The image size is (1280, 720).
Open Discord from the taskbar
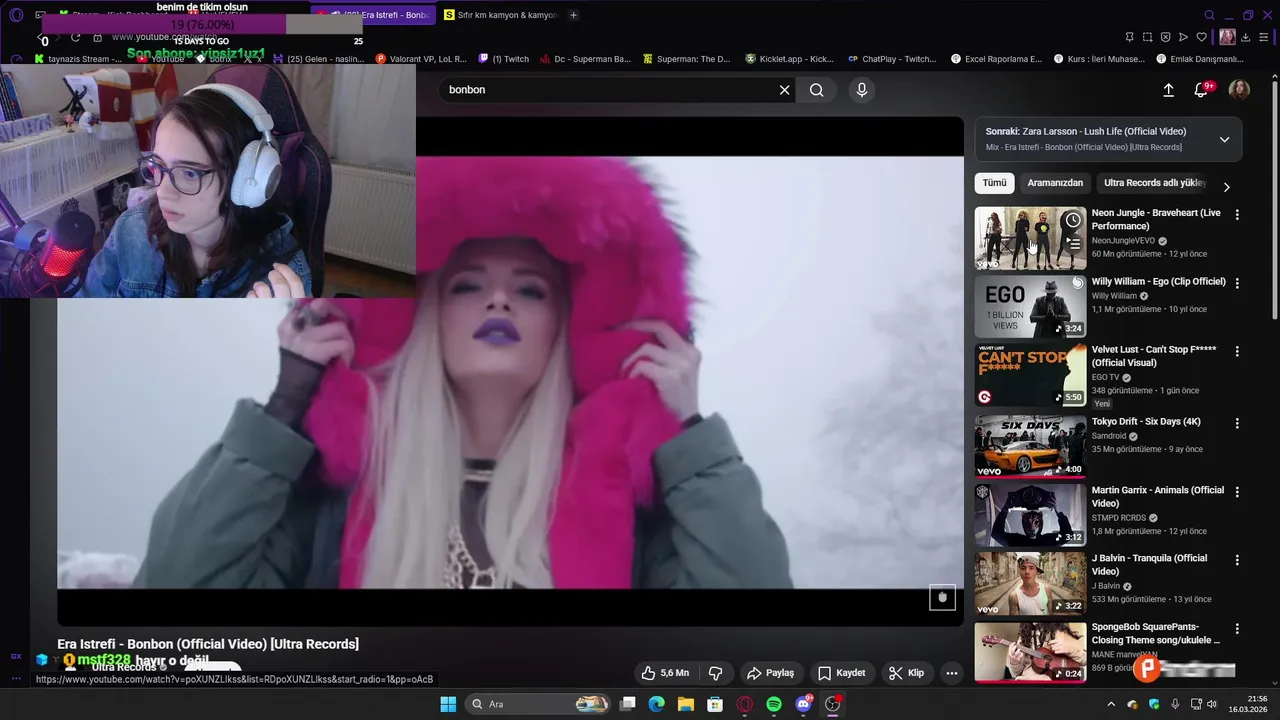point(803,704)
